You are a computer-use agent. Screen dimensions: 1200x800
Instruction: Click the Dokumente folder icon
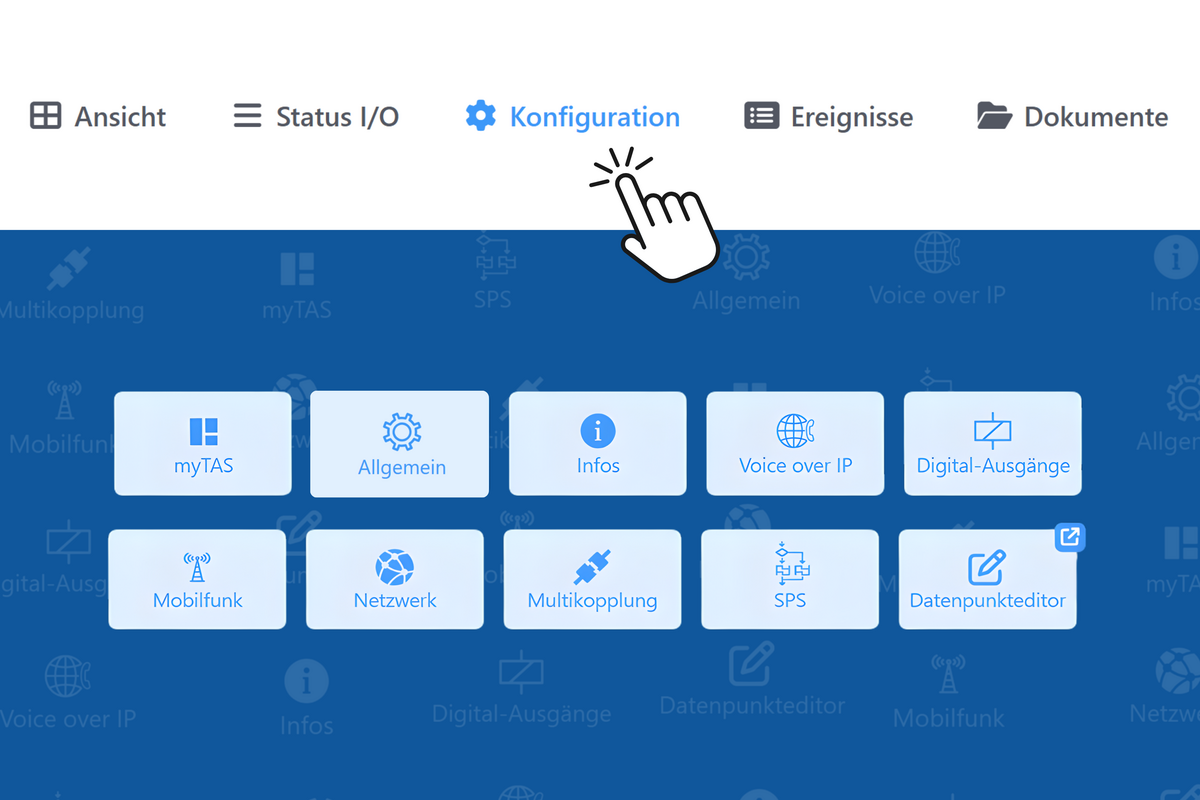coord(994,116)
